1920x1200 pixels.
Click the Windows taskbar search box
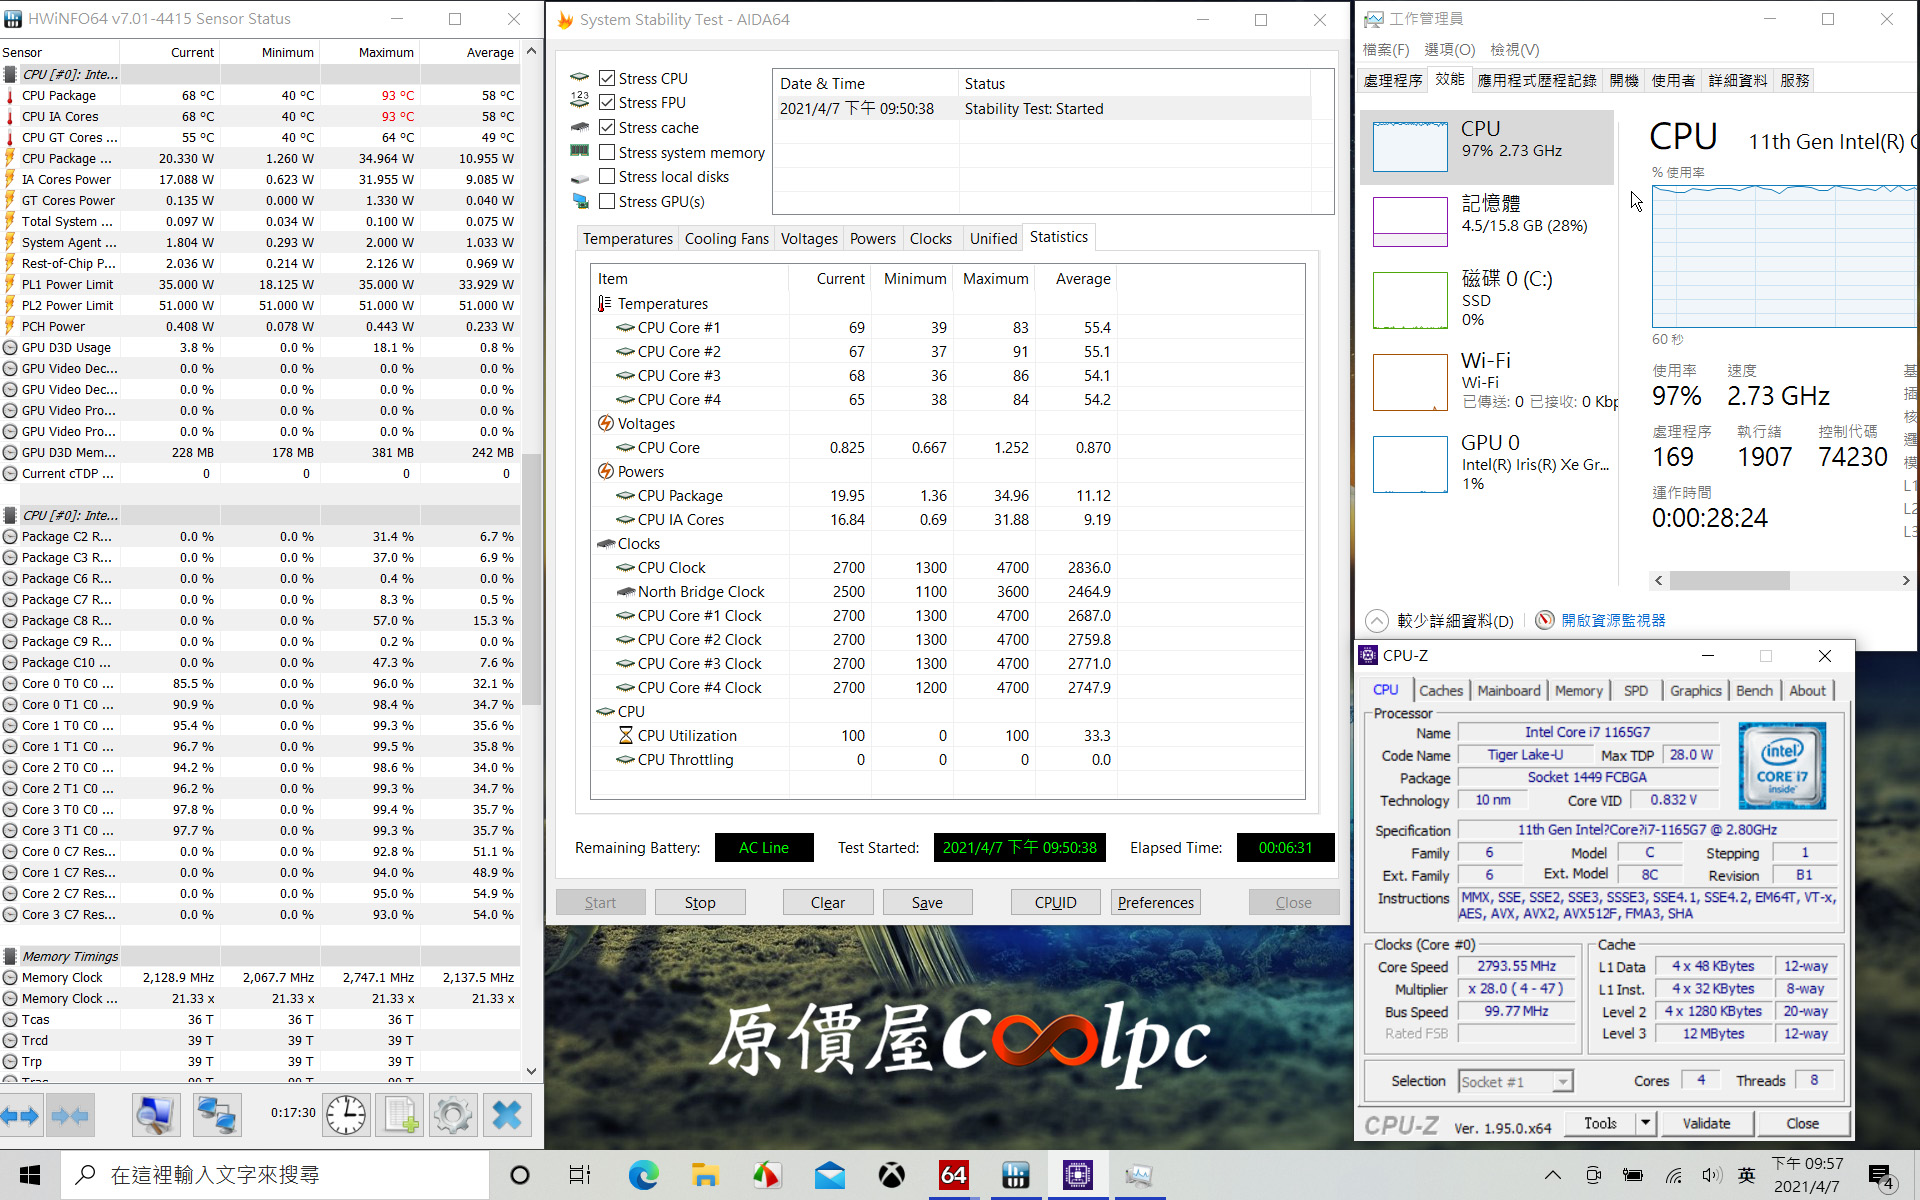pos(276,1175)
